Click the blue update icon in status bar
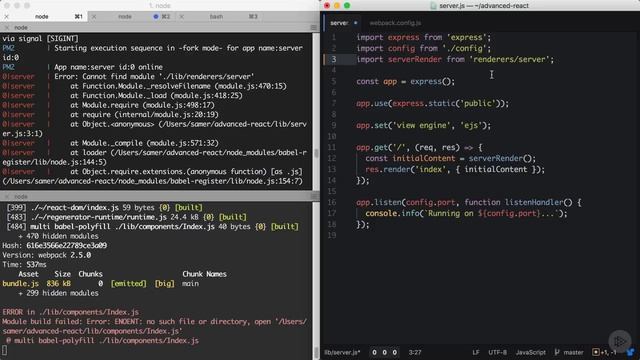640x360 pixels. pos(631,352)
